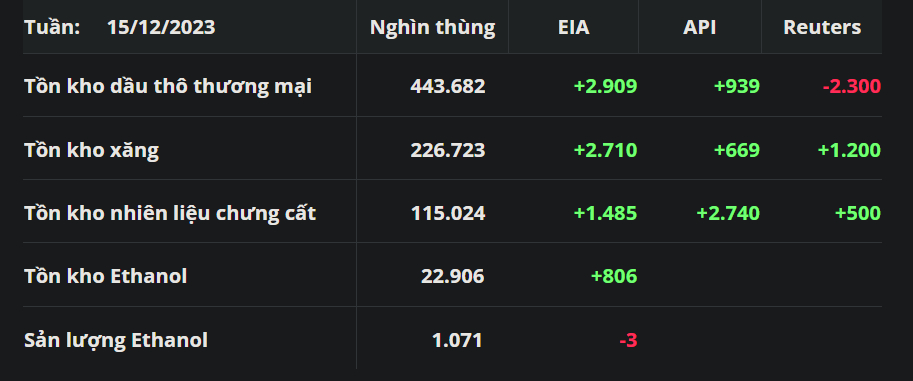Click the EIA crude change +2.909
This screenshot has height=381, width=913.
click(606, 86)
